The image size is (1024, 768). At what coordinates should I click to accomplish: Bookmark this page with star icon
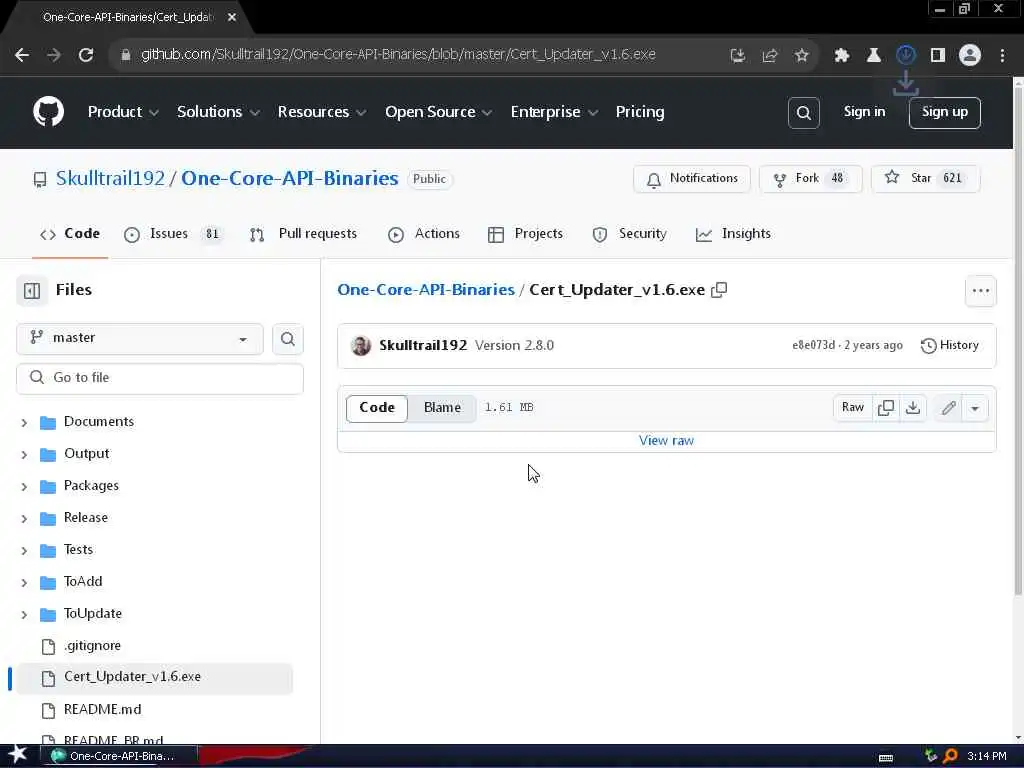point(802,56)
